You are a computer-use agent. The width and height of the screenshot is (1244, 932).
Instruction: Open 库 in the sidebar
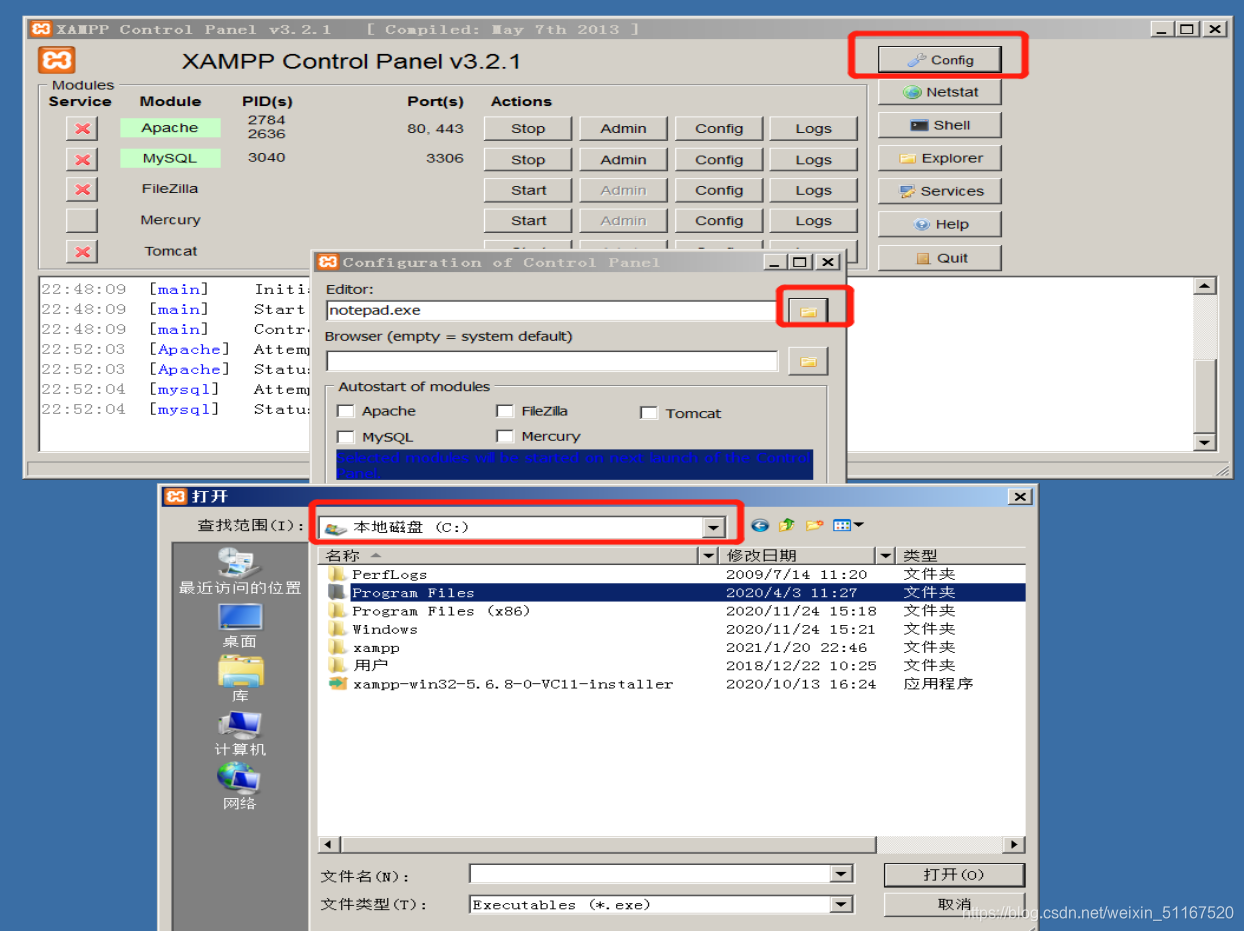point(240,680)
